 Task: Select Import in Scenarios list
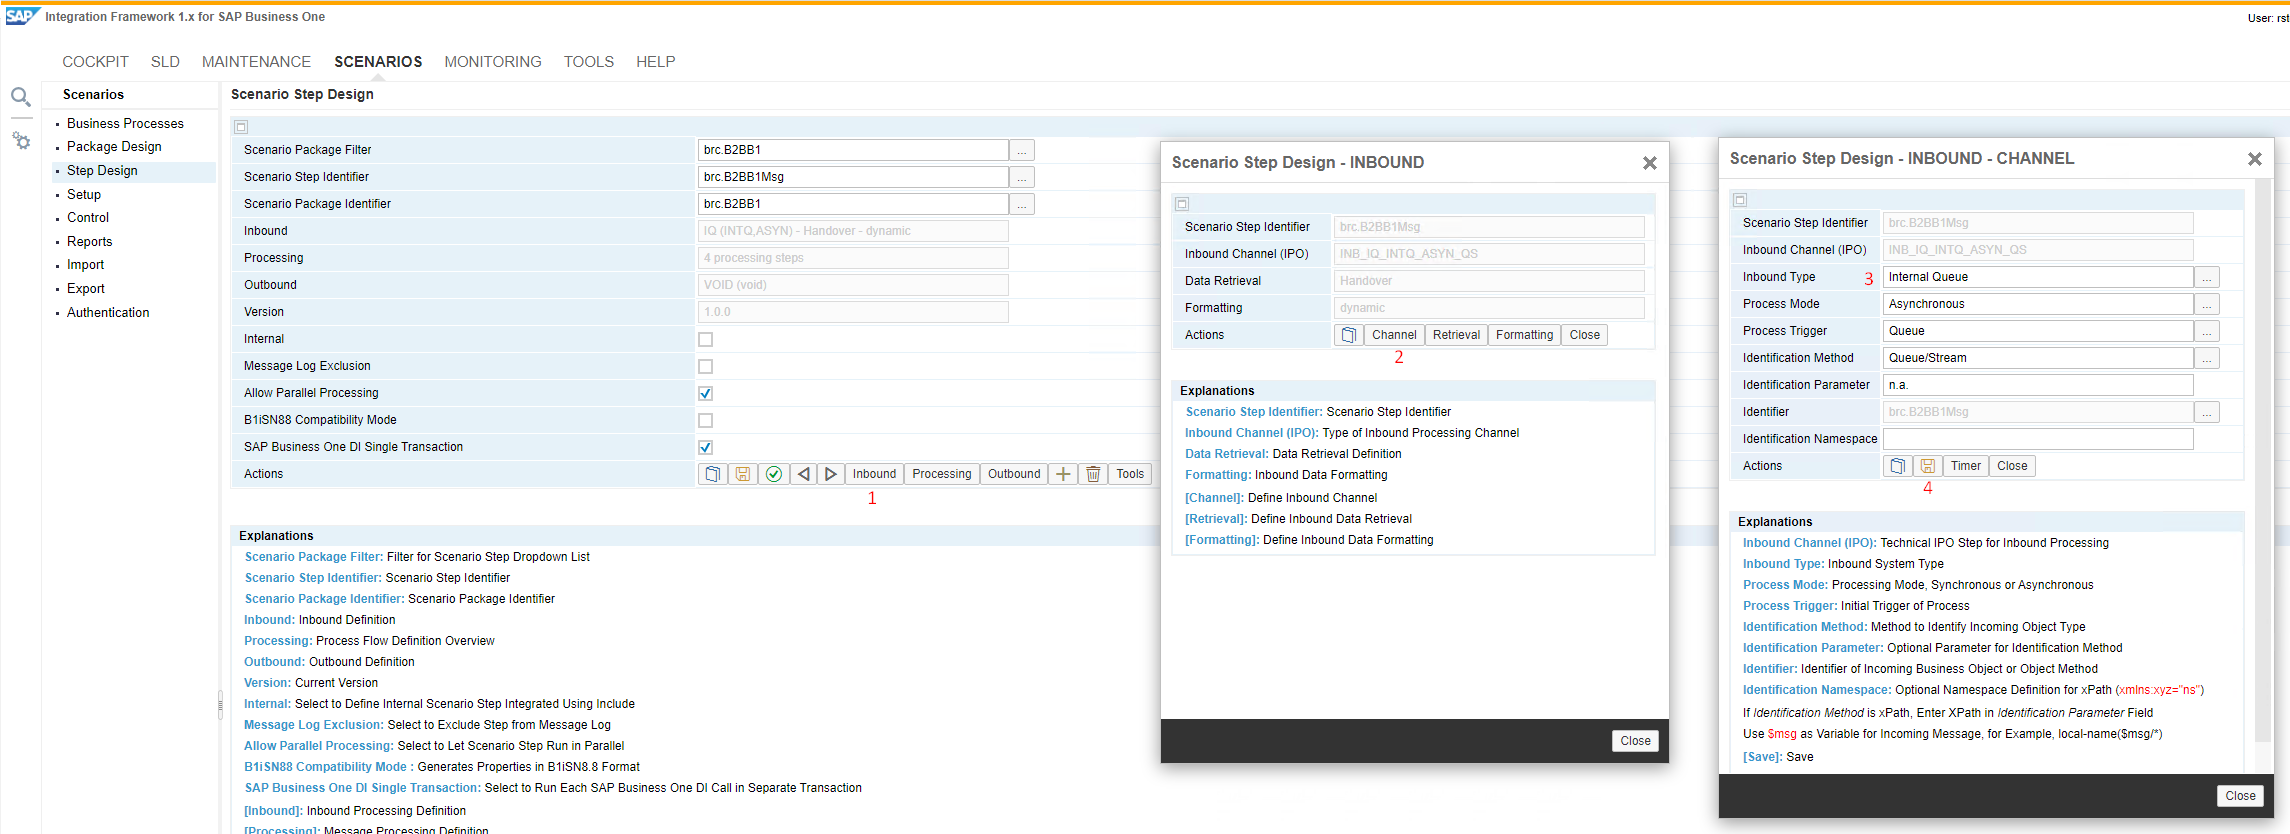85,265
